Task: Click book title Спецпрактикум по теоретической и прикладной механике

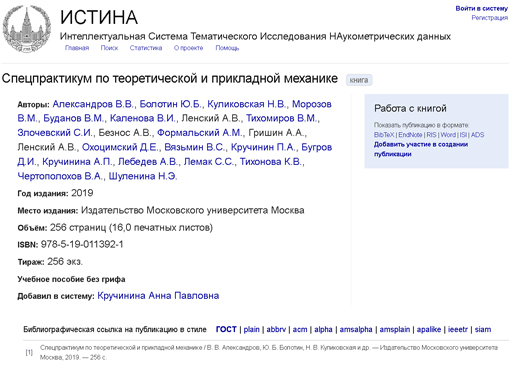Action: pos(170,79)
